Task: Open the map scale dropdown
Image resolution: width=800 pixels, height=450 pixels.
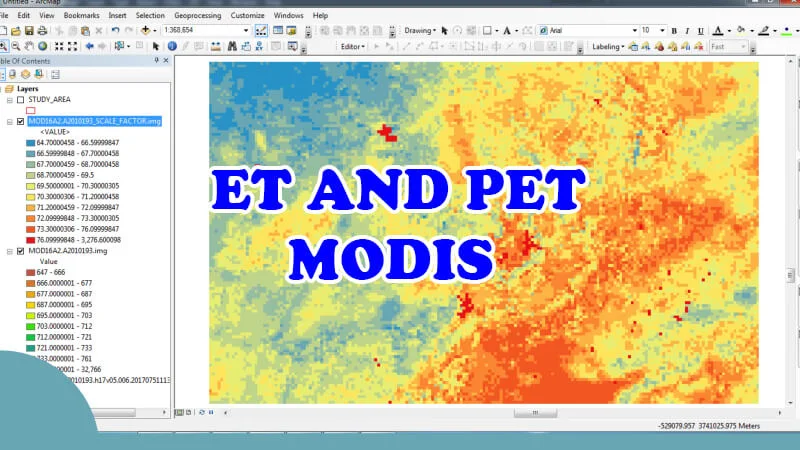Action: tap(246, 31)
